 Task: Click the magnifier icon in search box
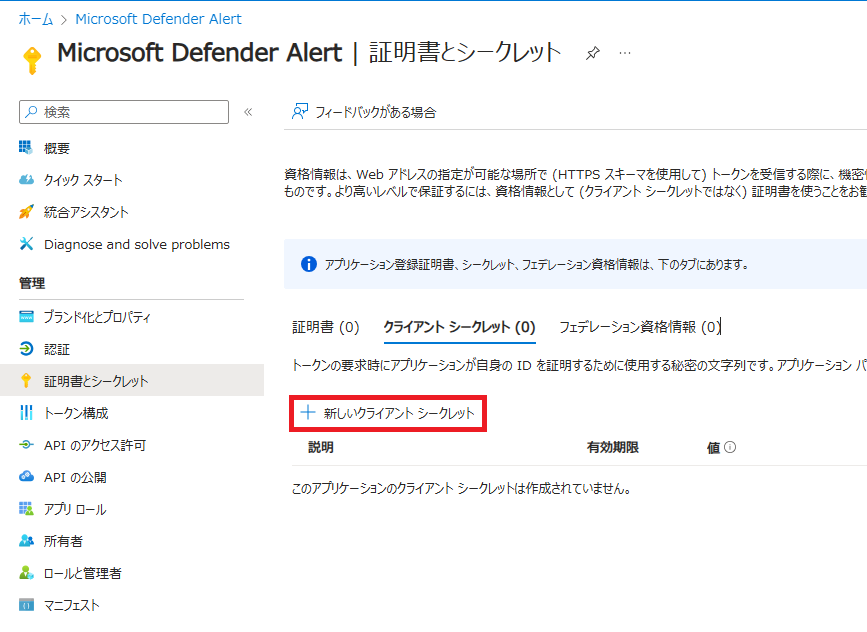(32, 112)
